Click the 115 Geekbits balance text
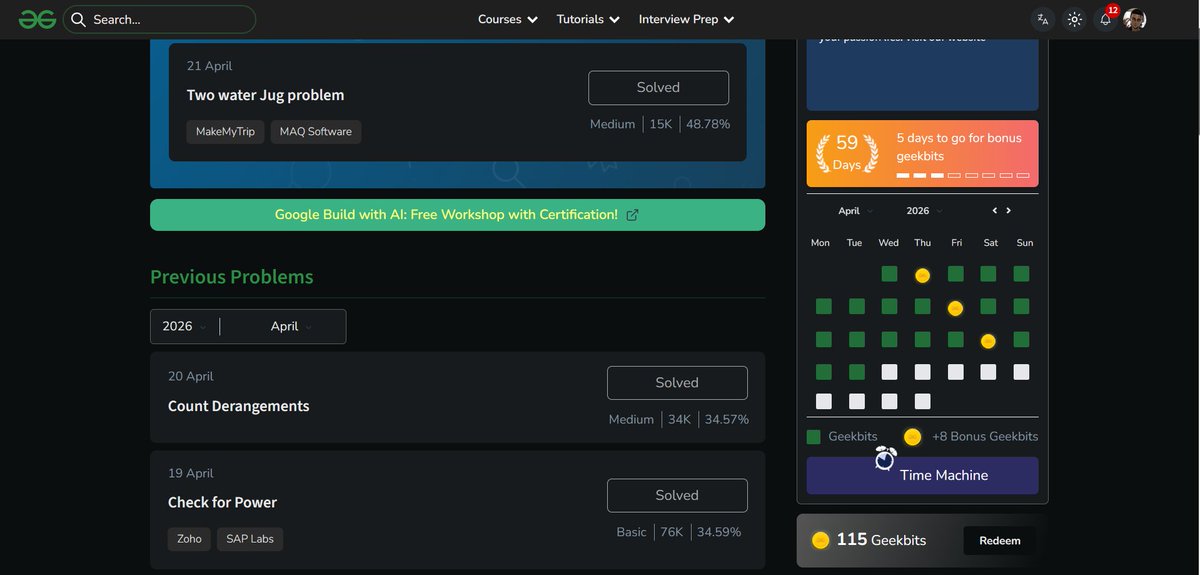This screenshot has width=1200, height=575. tap(881, 540)
